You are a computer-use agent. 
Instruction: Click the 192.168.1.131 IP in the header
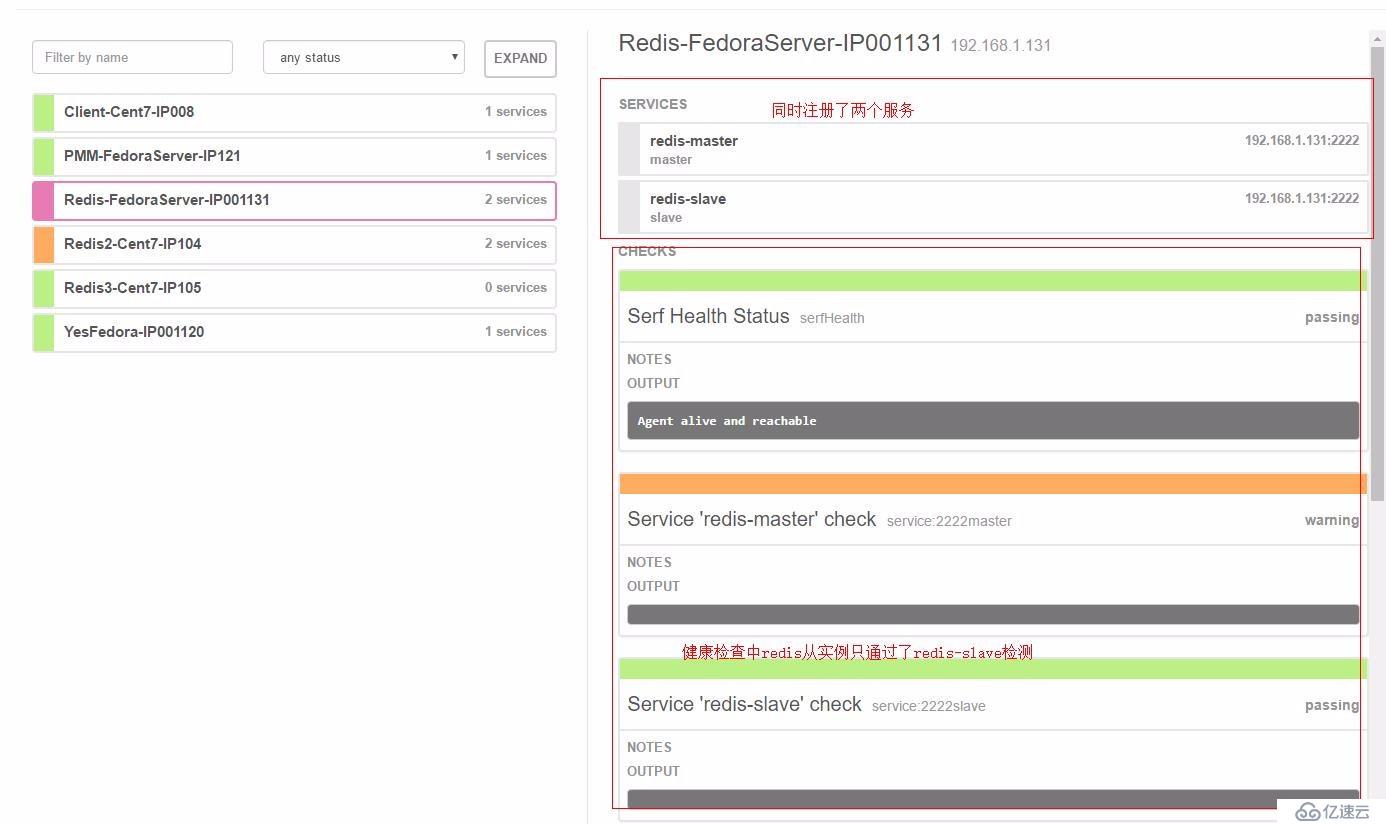click(1000, 45)
